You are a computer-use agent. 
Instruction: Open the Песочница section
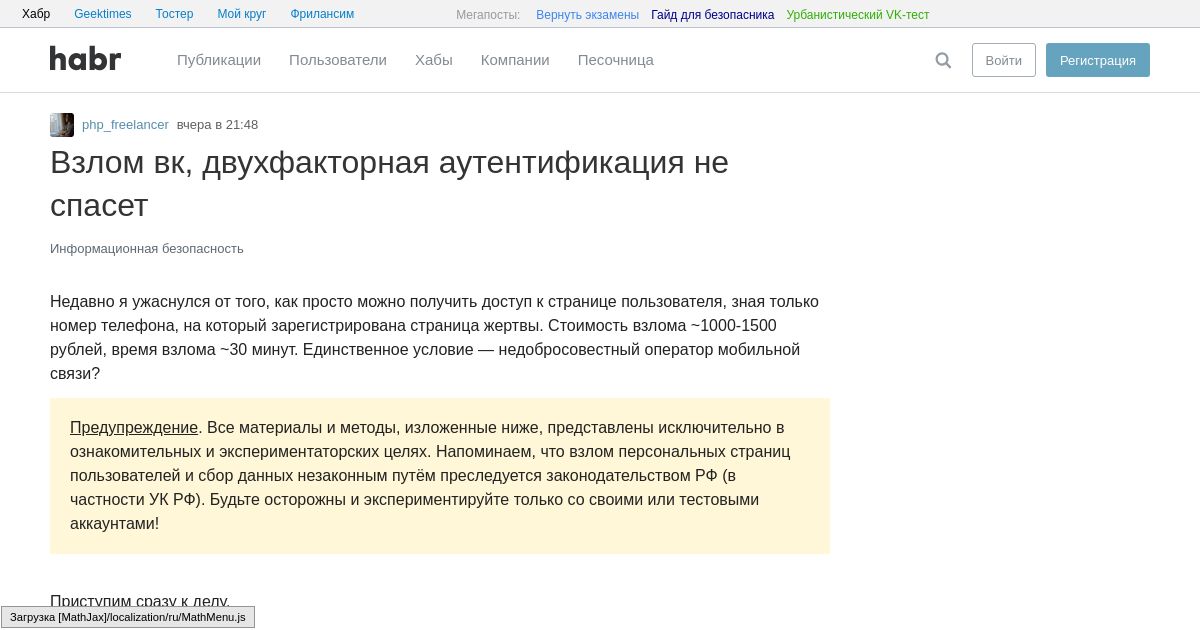[616, 60]
